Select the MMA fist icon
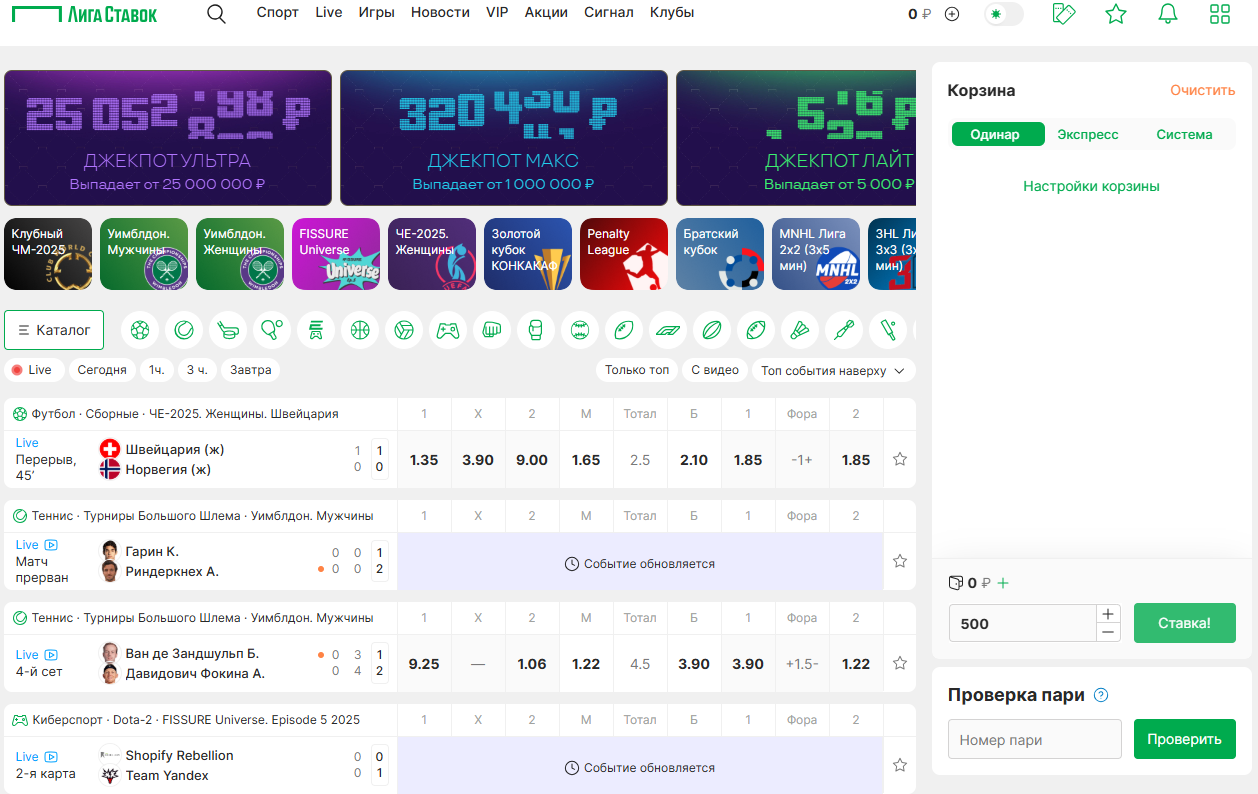The width and height of the screenshot is (1258, 794). 492,329
